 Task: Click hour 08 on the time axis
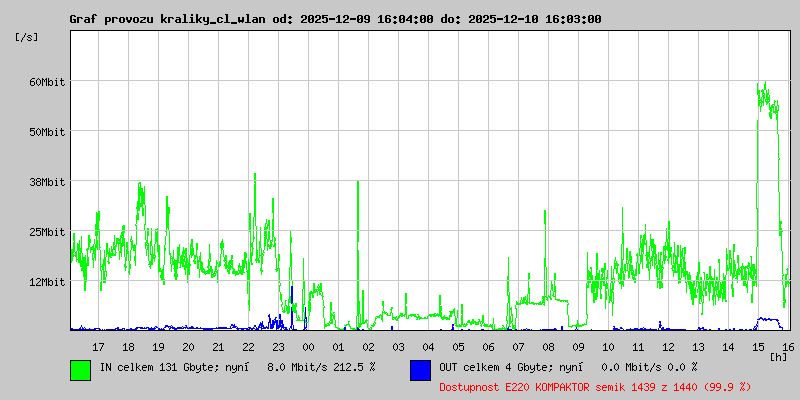(548, 346)
